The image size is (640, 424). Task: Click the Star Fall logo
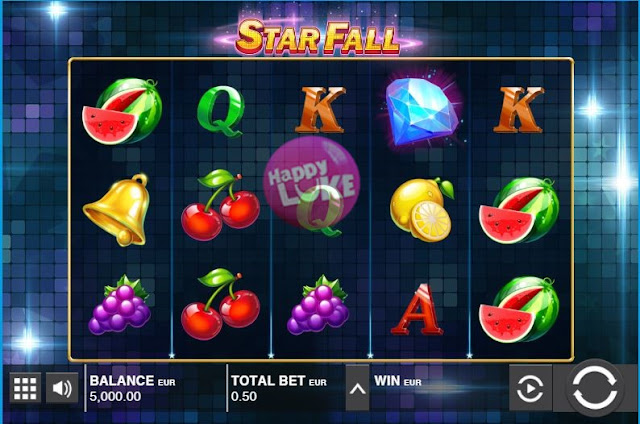[318, 38]
